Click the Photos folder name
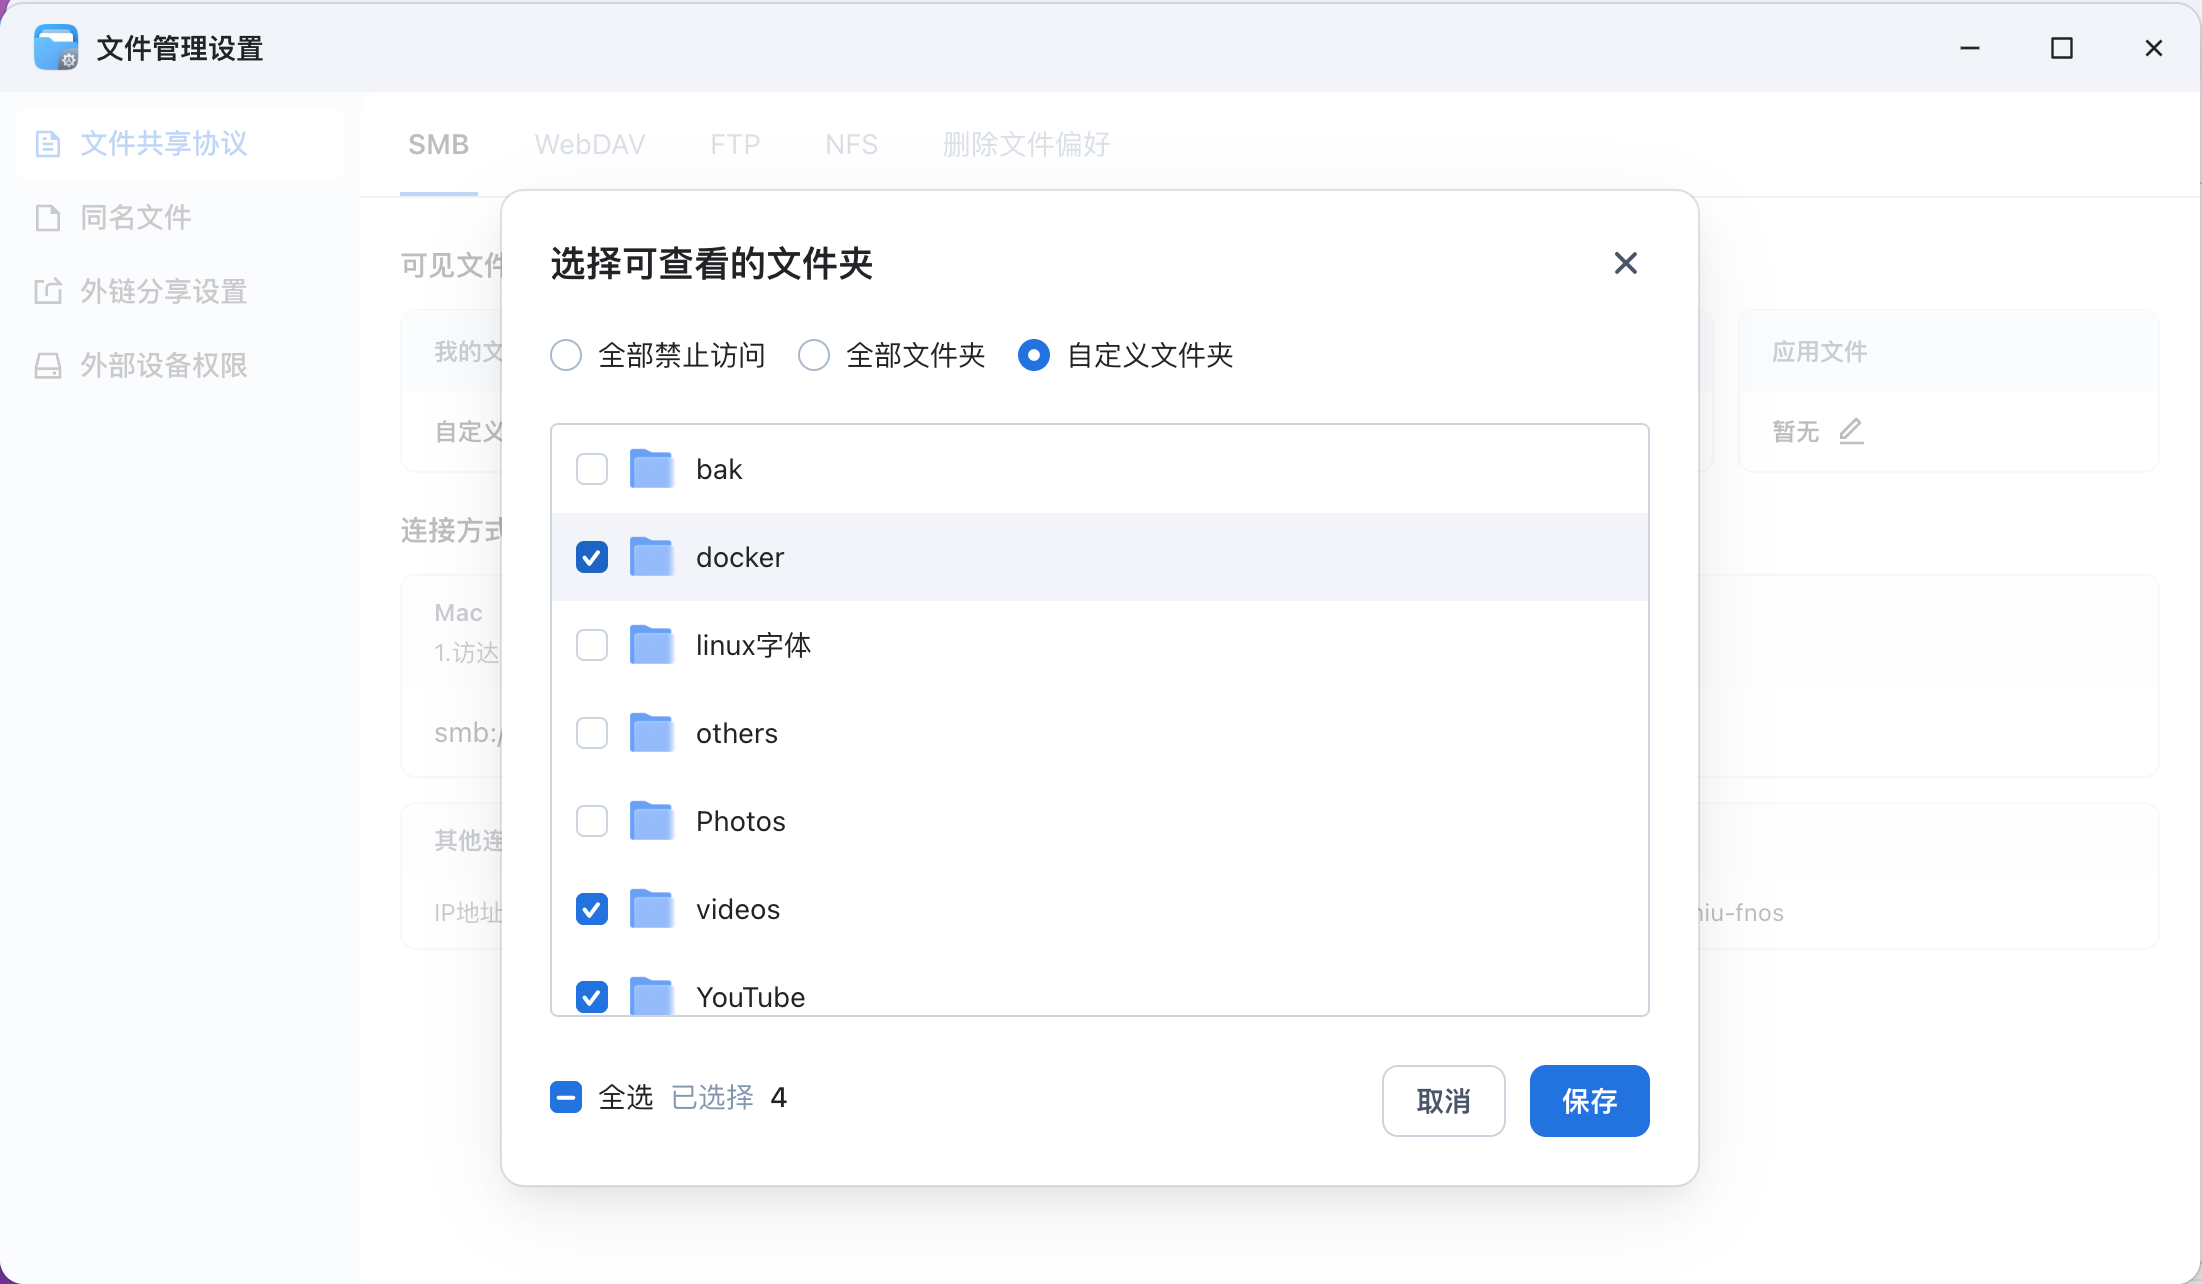2202x1284 pixels. click(x=741, y=821)
